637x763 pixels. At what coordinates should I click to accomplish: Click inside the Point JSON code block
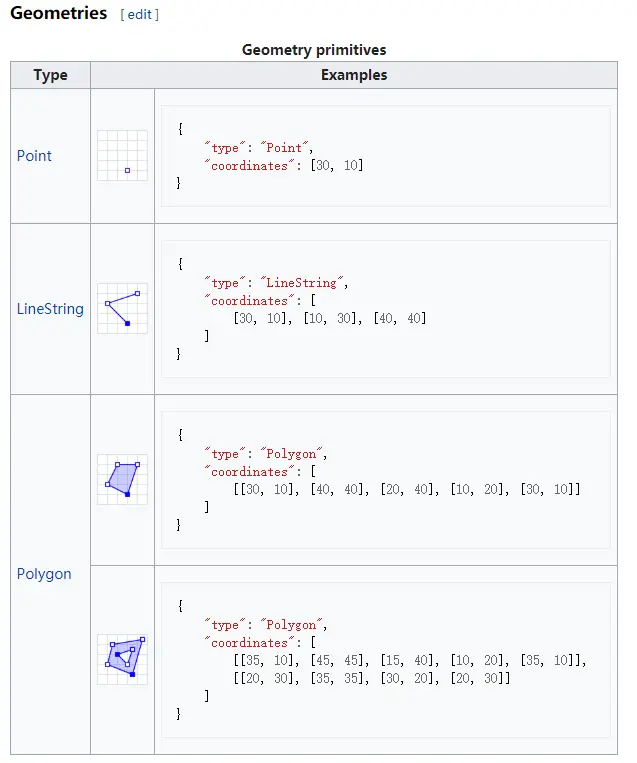(385, 156)
